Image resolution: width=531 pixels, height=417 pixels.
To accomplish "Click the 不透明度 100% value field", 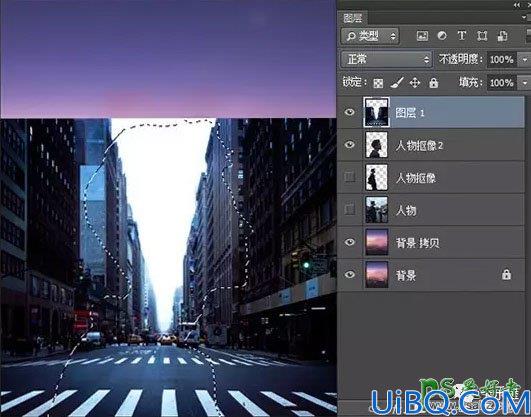I will pyautogui.click(x=502, y=60).
